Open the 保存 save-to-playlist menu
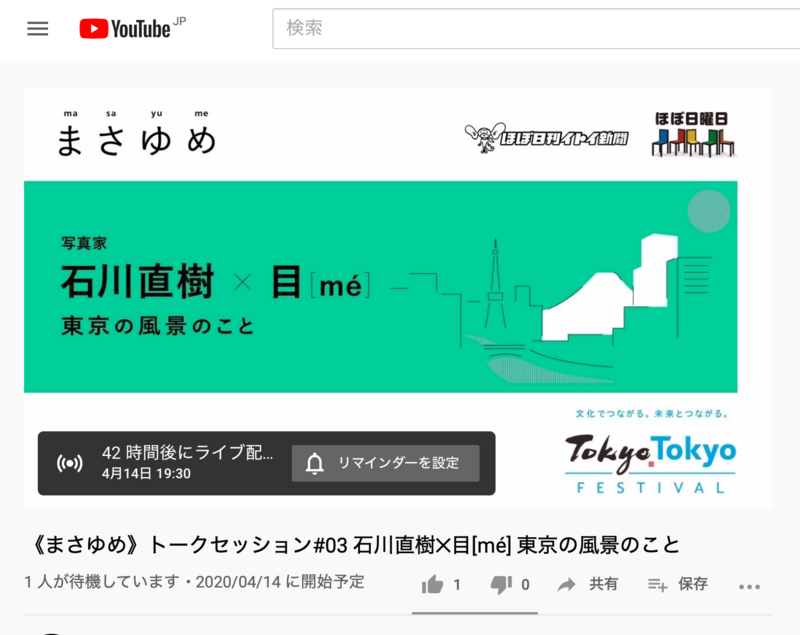The height and width of the screenshot is (635, 800). 657,585
